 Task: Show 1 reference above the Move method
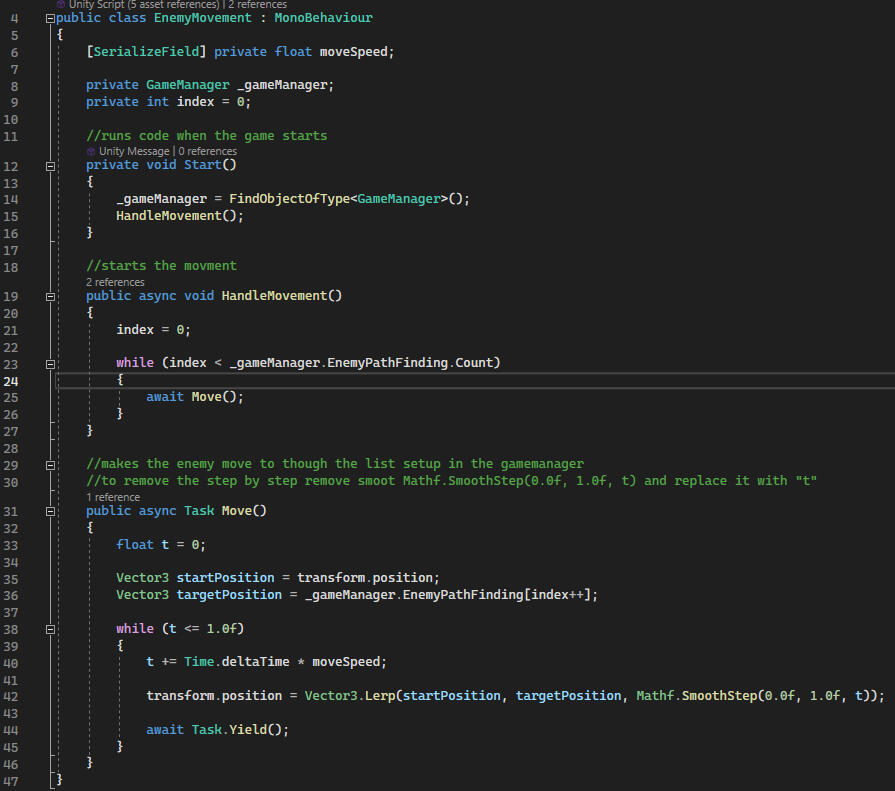[x=113, y=497]
